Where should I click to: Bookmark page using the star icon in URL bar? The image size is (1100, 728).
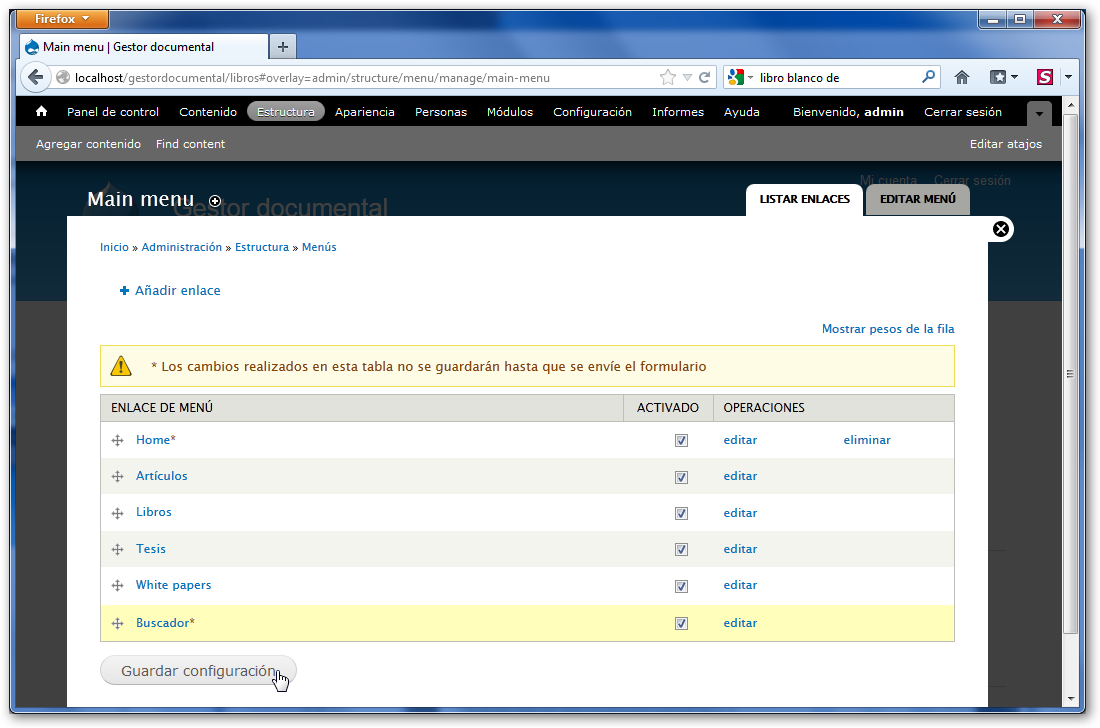coord(667,77)
